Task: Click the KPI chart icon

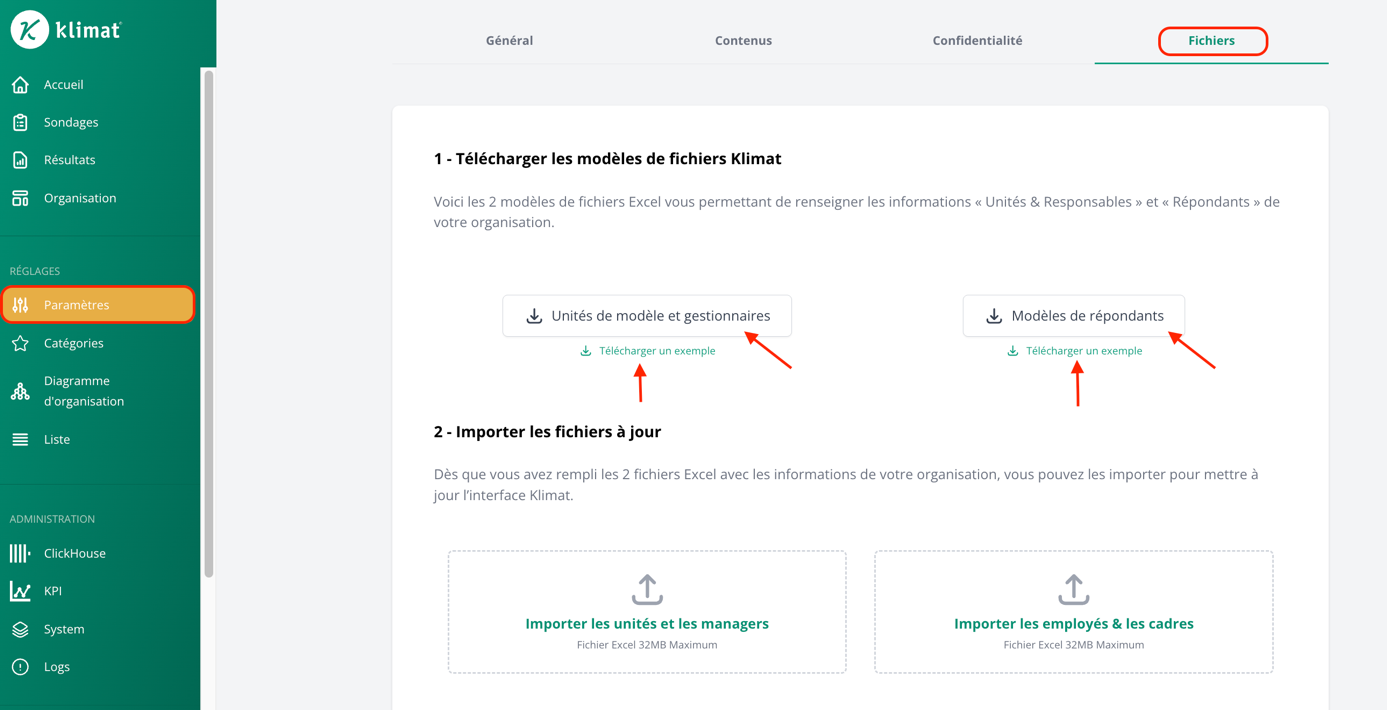Action: [x=20, y=591]
